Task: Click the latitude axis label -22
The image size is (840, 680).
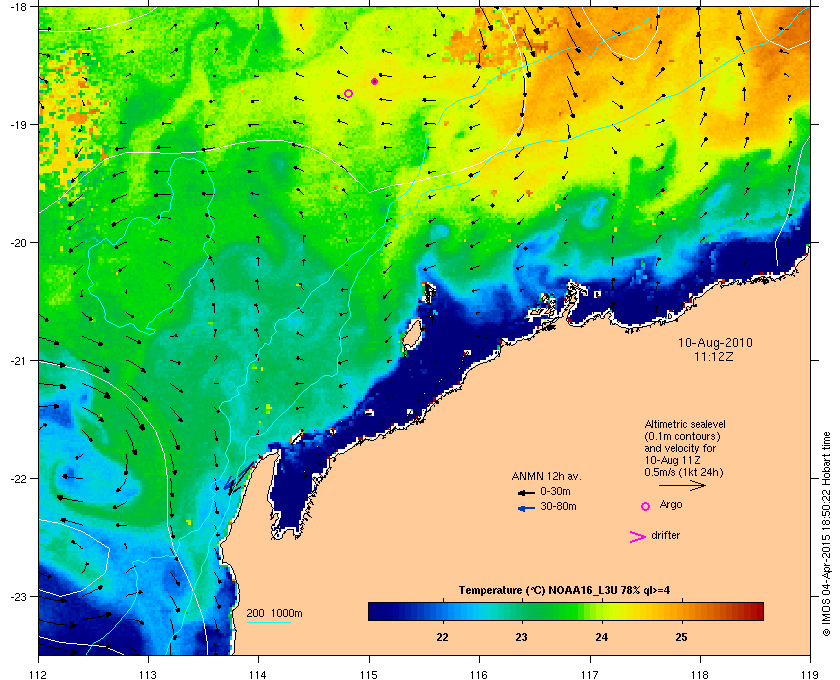Action: [x=19, y=479]
